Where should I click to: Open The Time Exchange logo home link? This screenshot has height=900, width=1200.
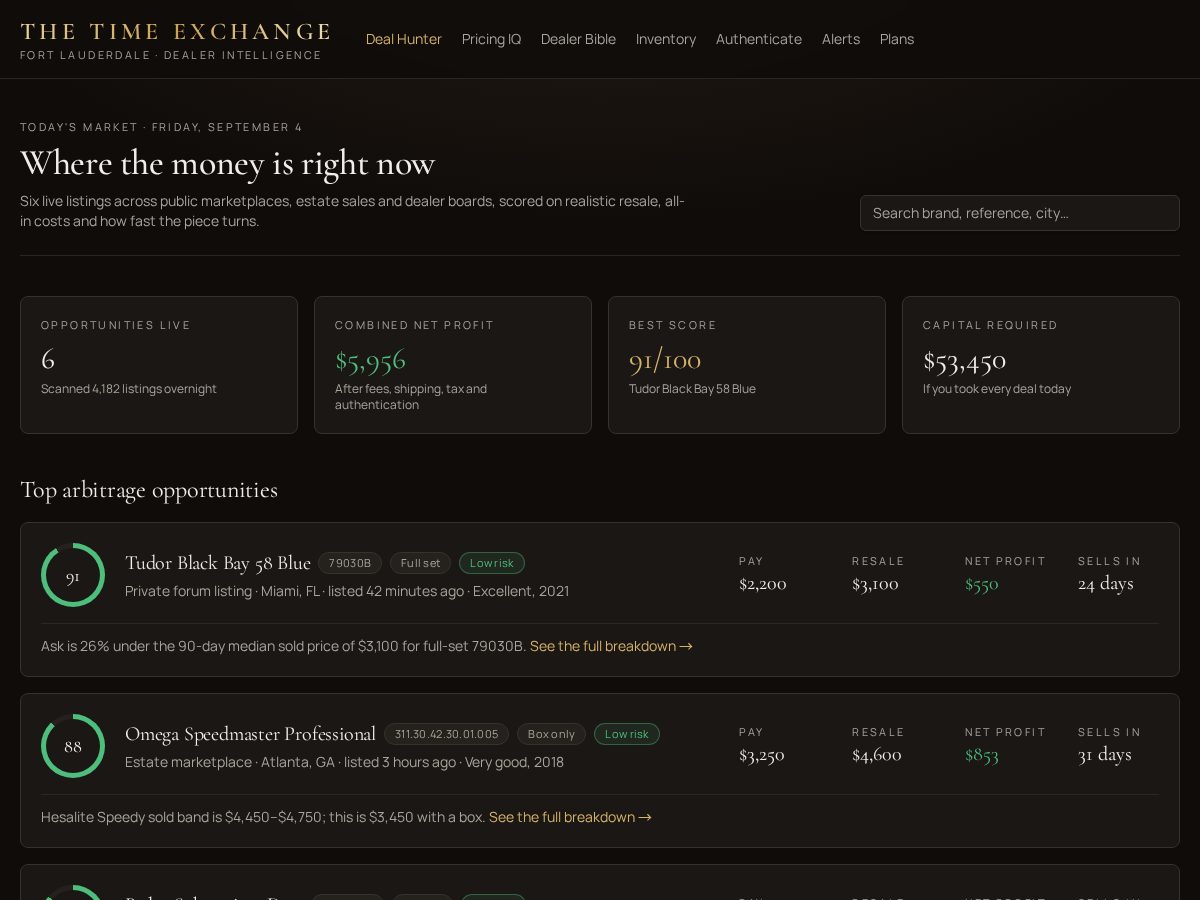(x=175, y=40)
